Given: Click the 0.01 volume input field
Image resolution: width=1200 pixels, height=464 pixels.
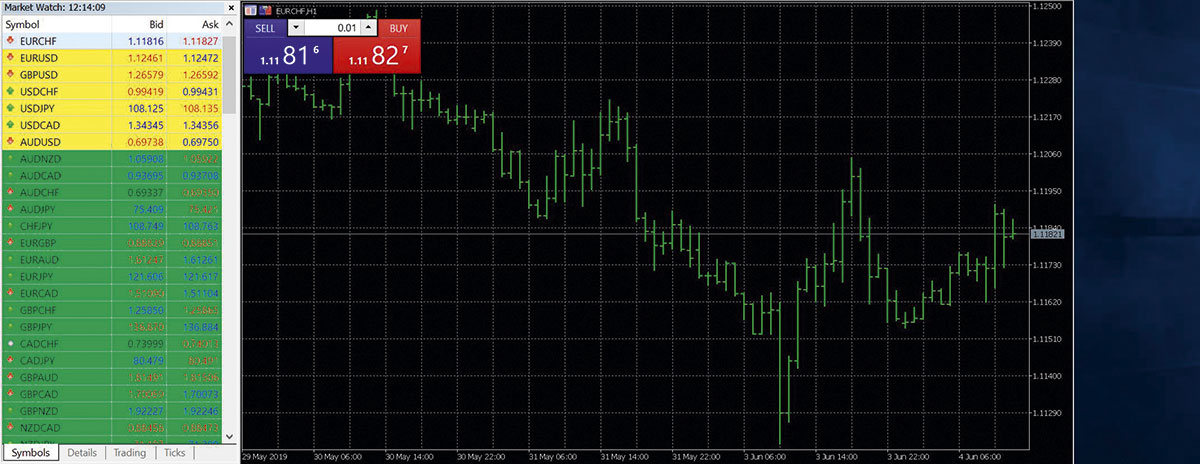Looking at the screenshot, I should 331,28.
